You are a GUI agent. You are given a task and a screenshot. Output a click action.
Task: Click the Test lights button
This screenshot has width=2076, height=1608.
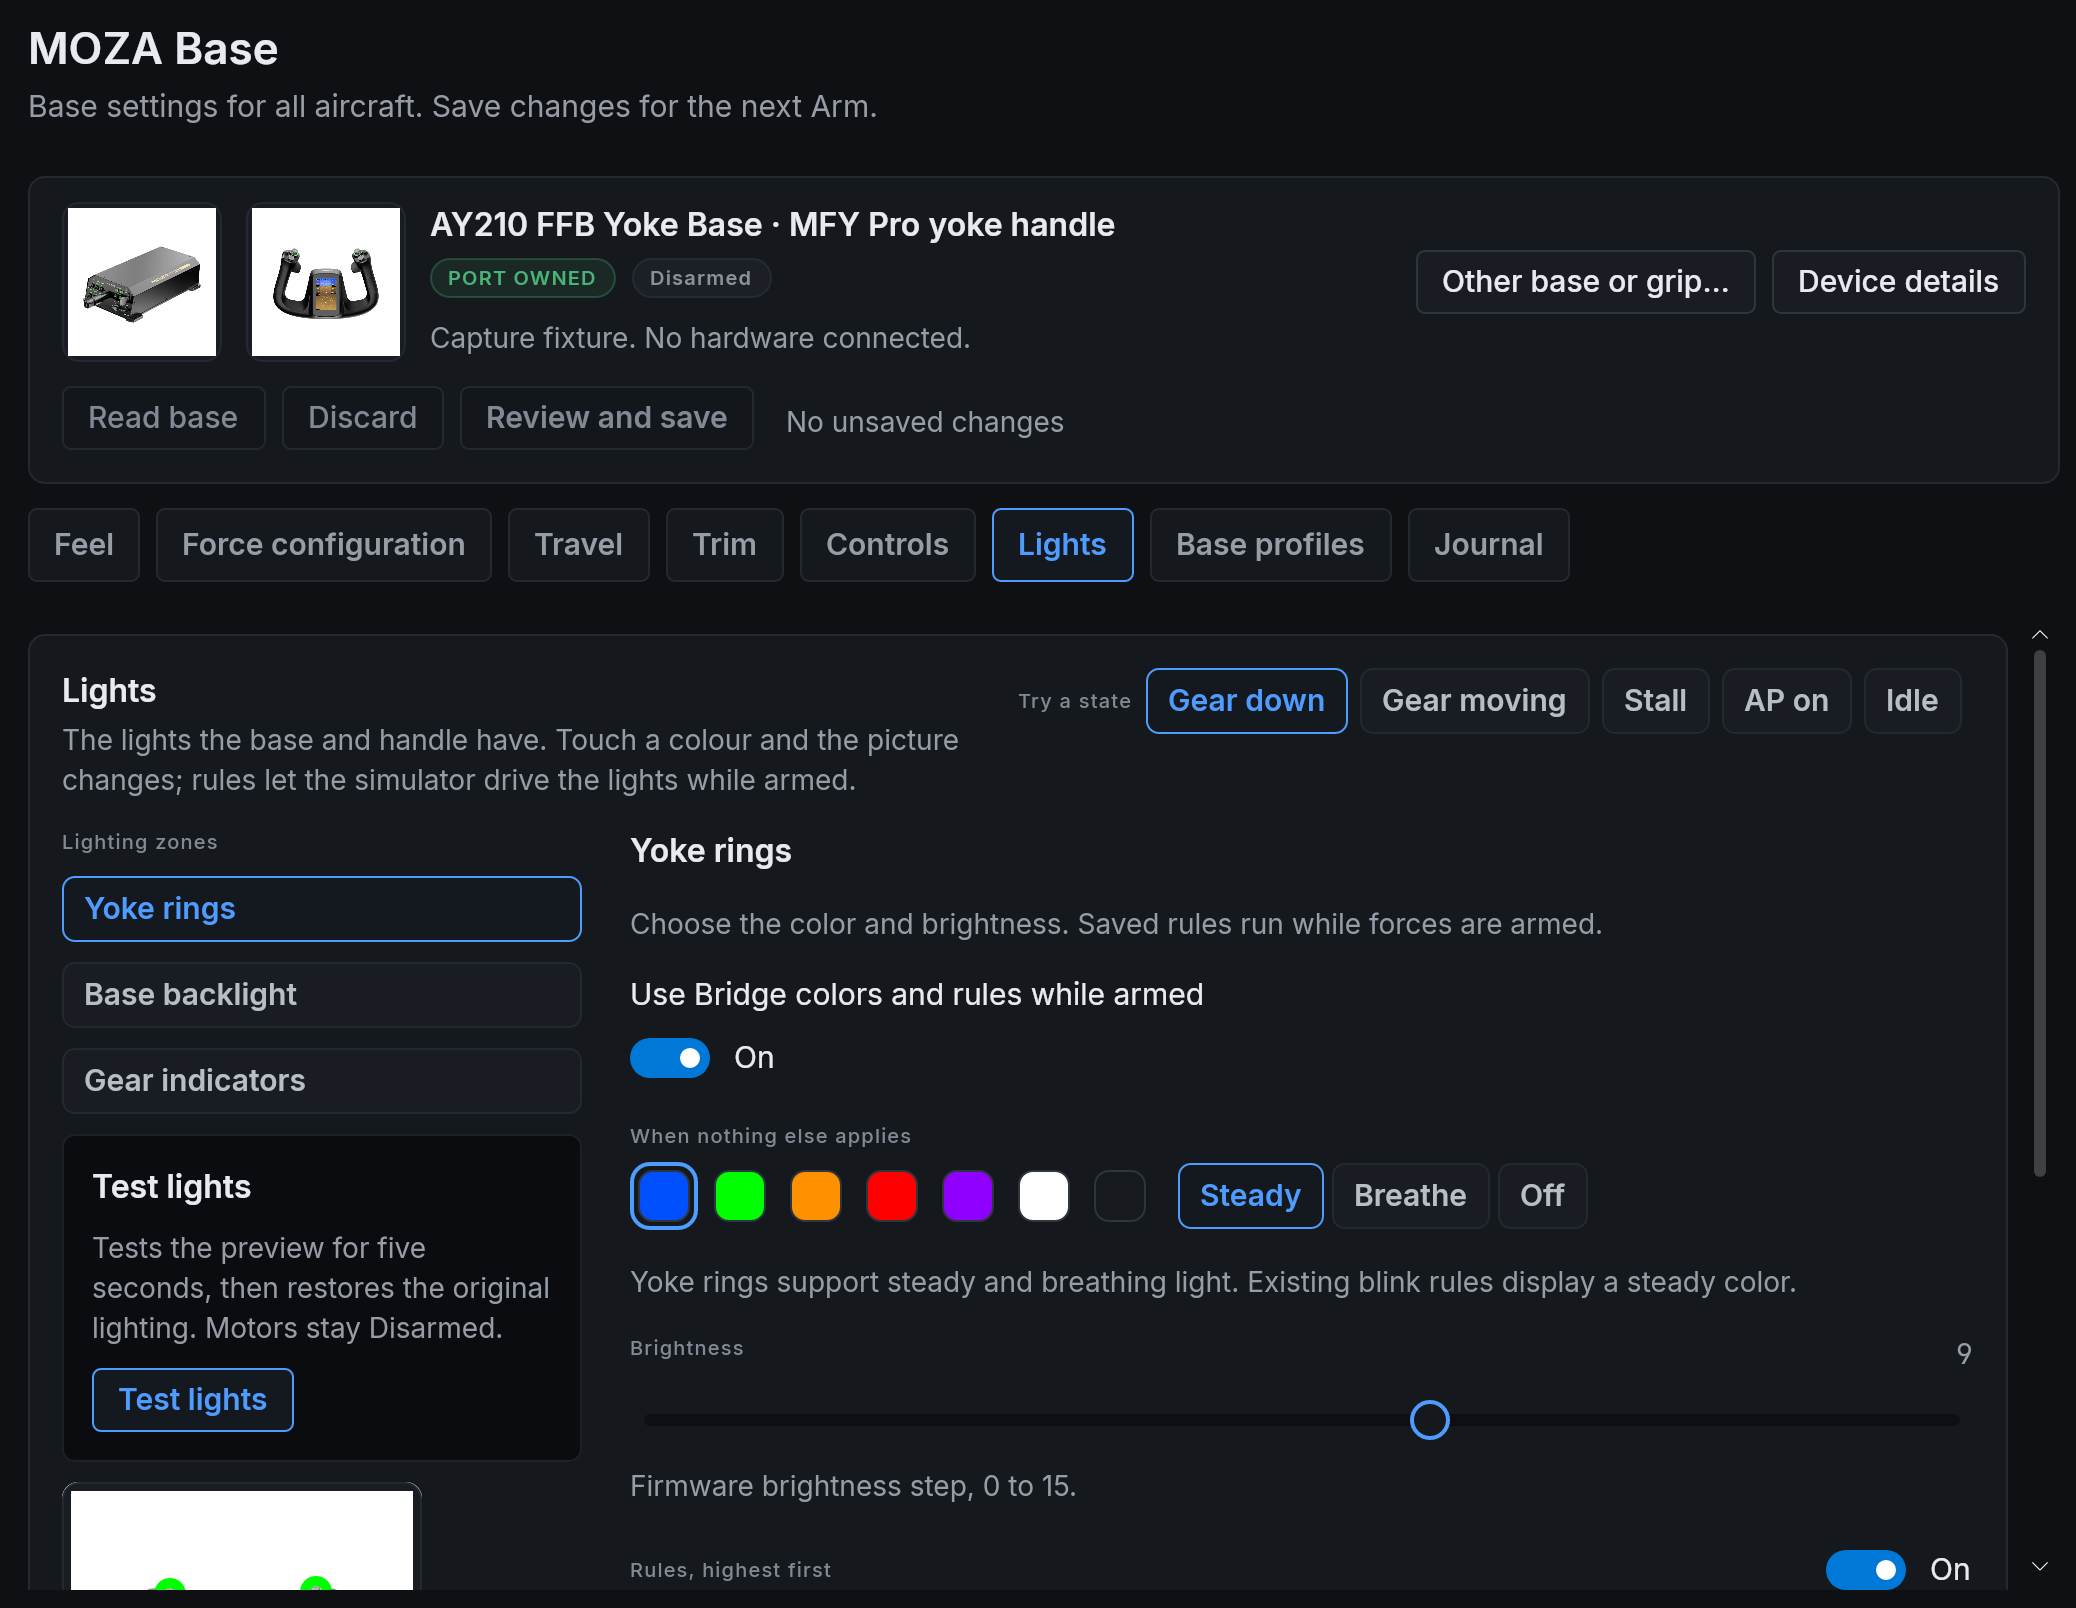tap(193, 1400)
